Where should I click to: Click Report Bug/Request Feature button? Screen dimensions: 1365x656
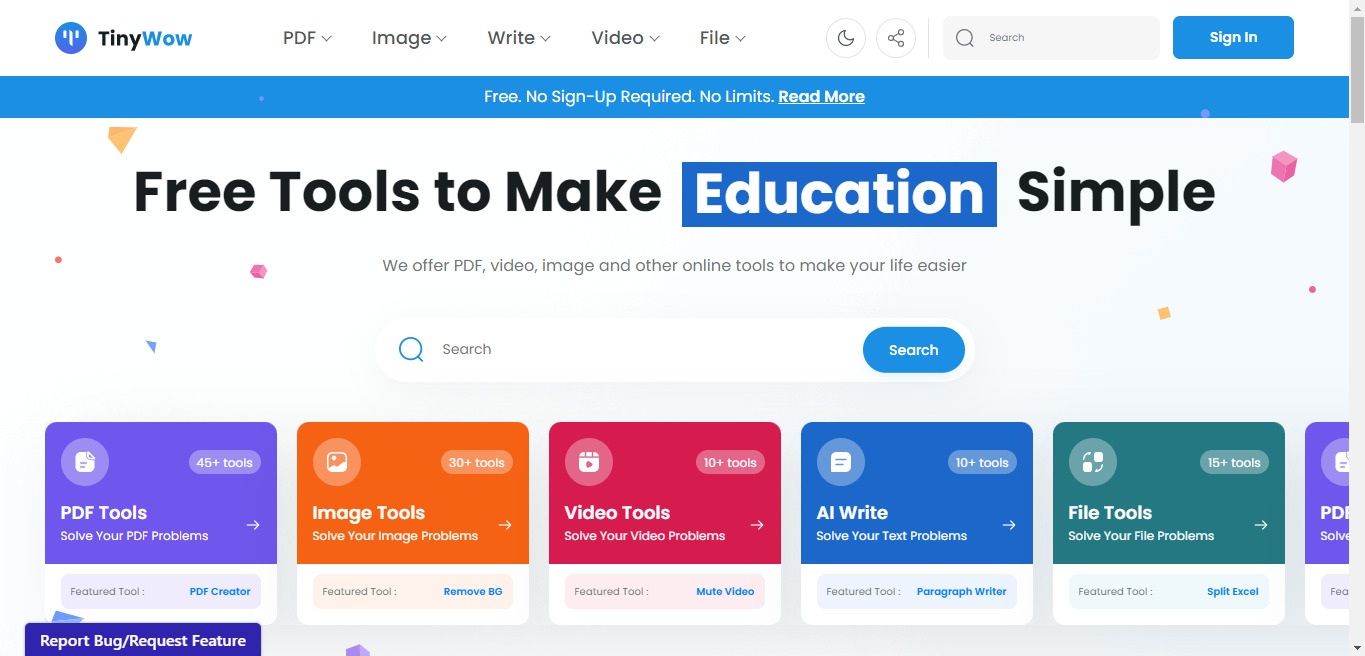[x=143, y=640]
